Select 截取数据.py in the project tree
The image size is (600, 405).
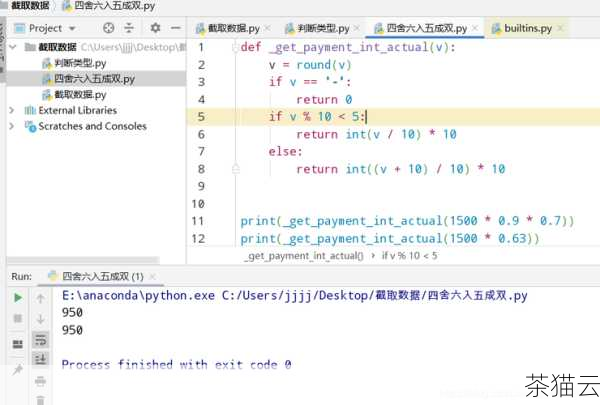click(x=74, y=95)
